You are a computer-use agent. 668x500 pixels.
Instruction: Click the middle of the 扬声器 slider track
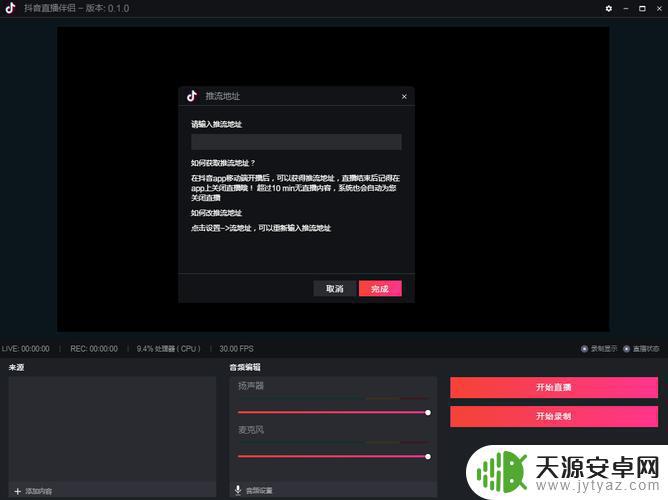point(333,412)
